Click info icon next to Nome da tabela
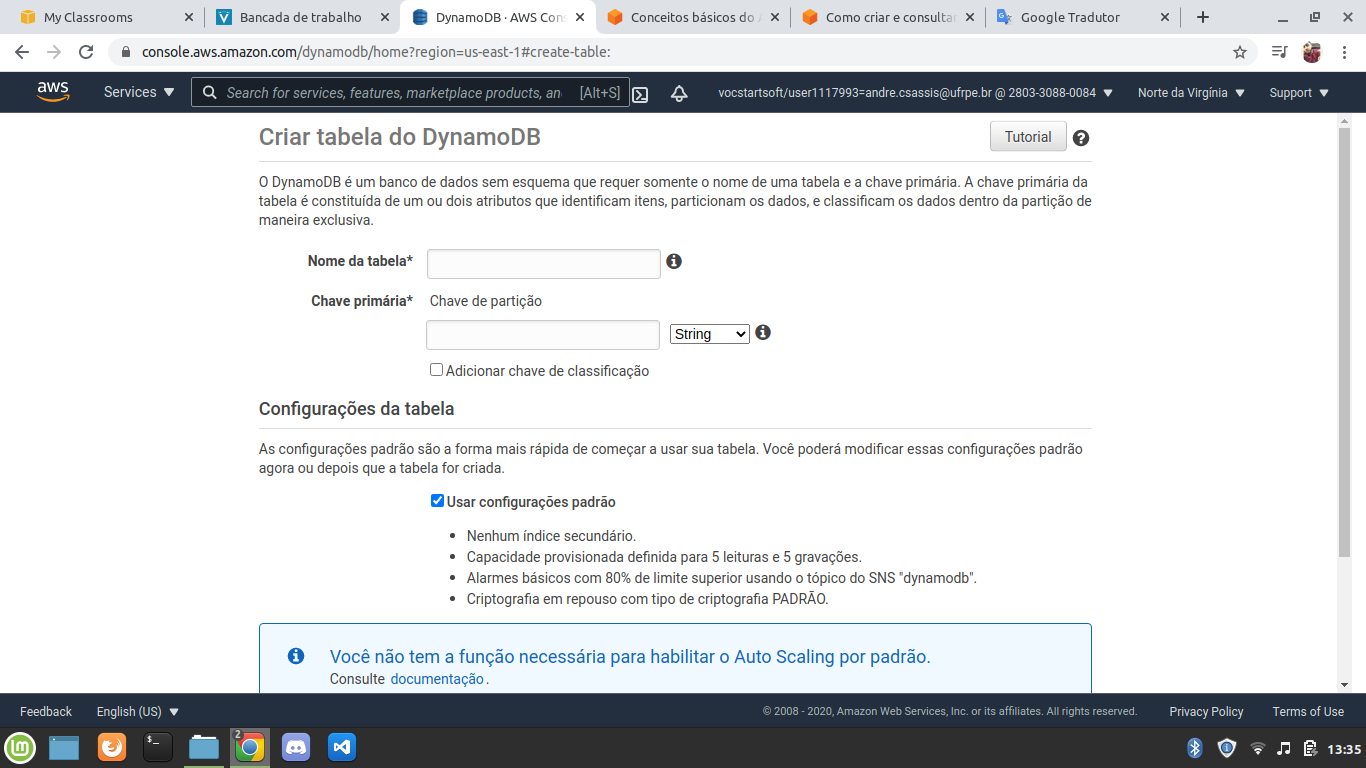The image size is (1366, 768). coord(674,261)
